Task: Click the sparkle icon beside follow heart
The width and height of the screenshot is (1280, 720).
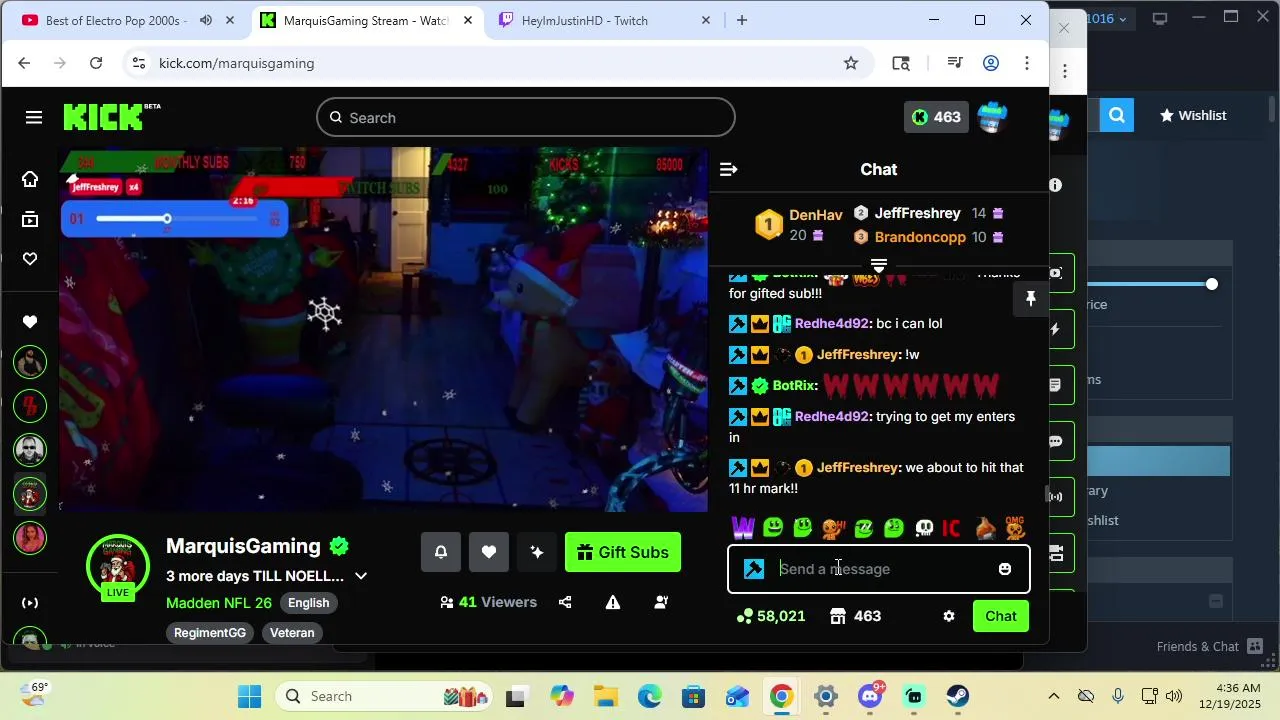Action: [x=537, y=552]
